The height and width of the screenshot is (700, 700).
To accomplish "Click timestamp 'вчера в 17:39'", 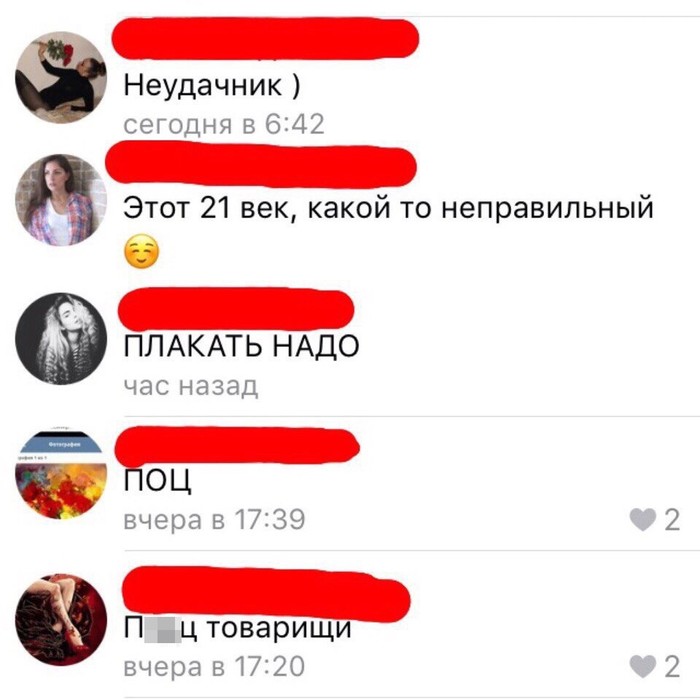I will (x=214, y=520).
